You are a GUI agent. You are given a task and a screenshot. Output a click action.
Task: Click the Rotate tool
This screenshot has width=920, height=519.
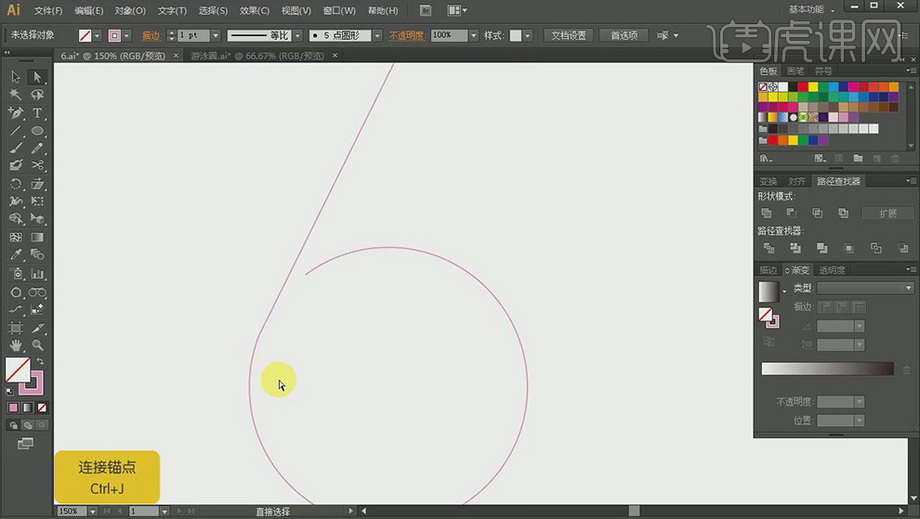click(x=16, y=184)
